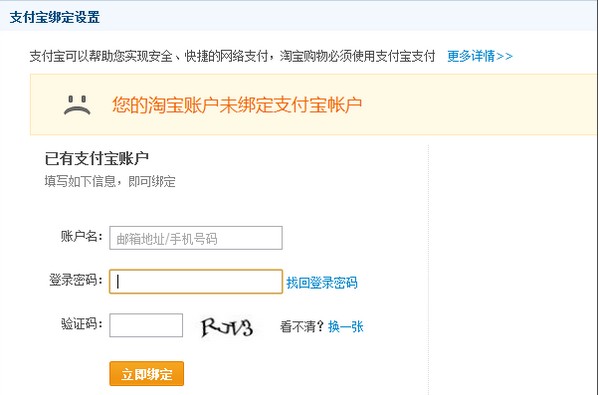Focus the 账户名 email/phone input field
This screenshot has width=599, height=395.
tap(196, 238)
